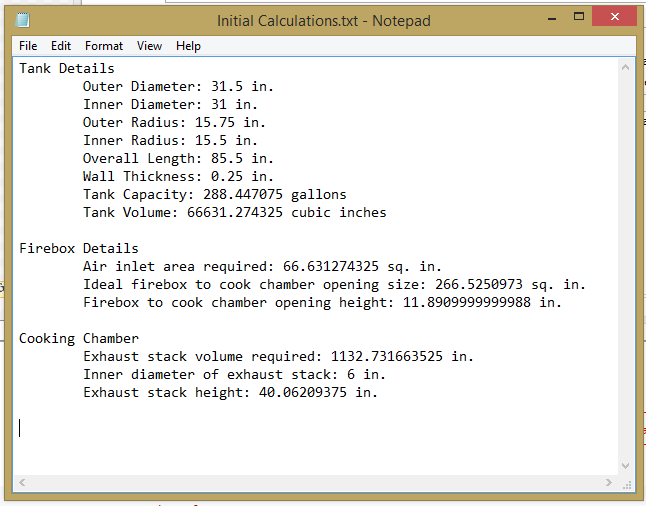Click the vertical scrollbar up arrow
This screenshot has height=506, width=646.
click(626, 67)
